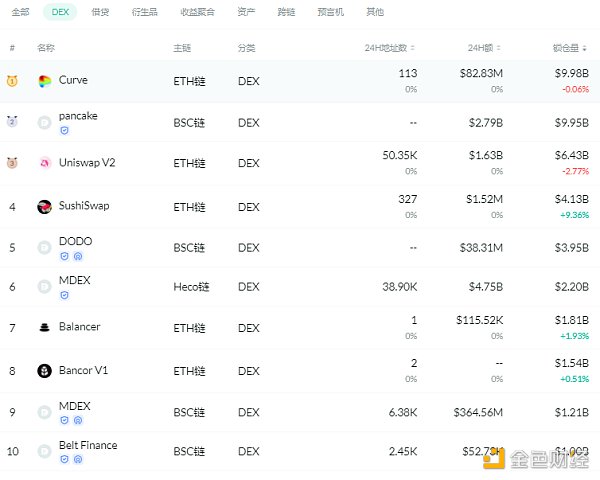
Task: Click the Heco链 chain cell
Action: click(191, 287)
